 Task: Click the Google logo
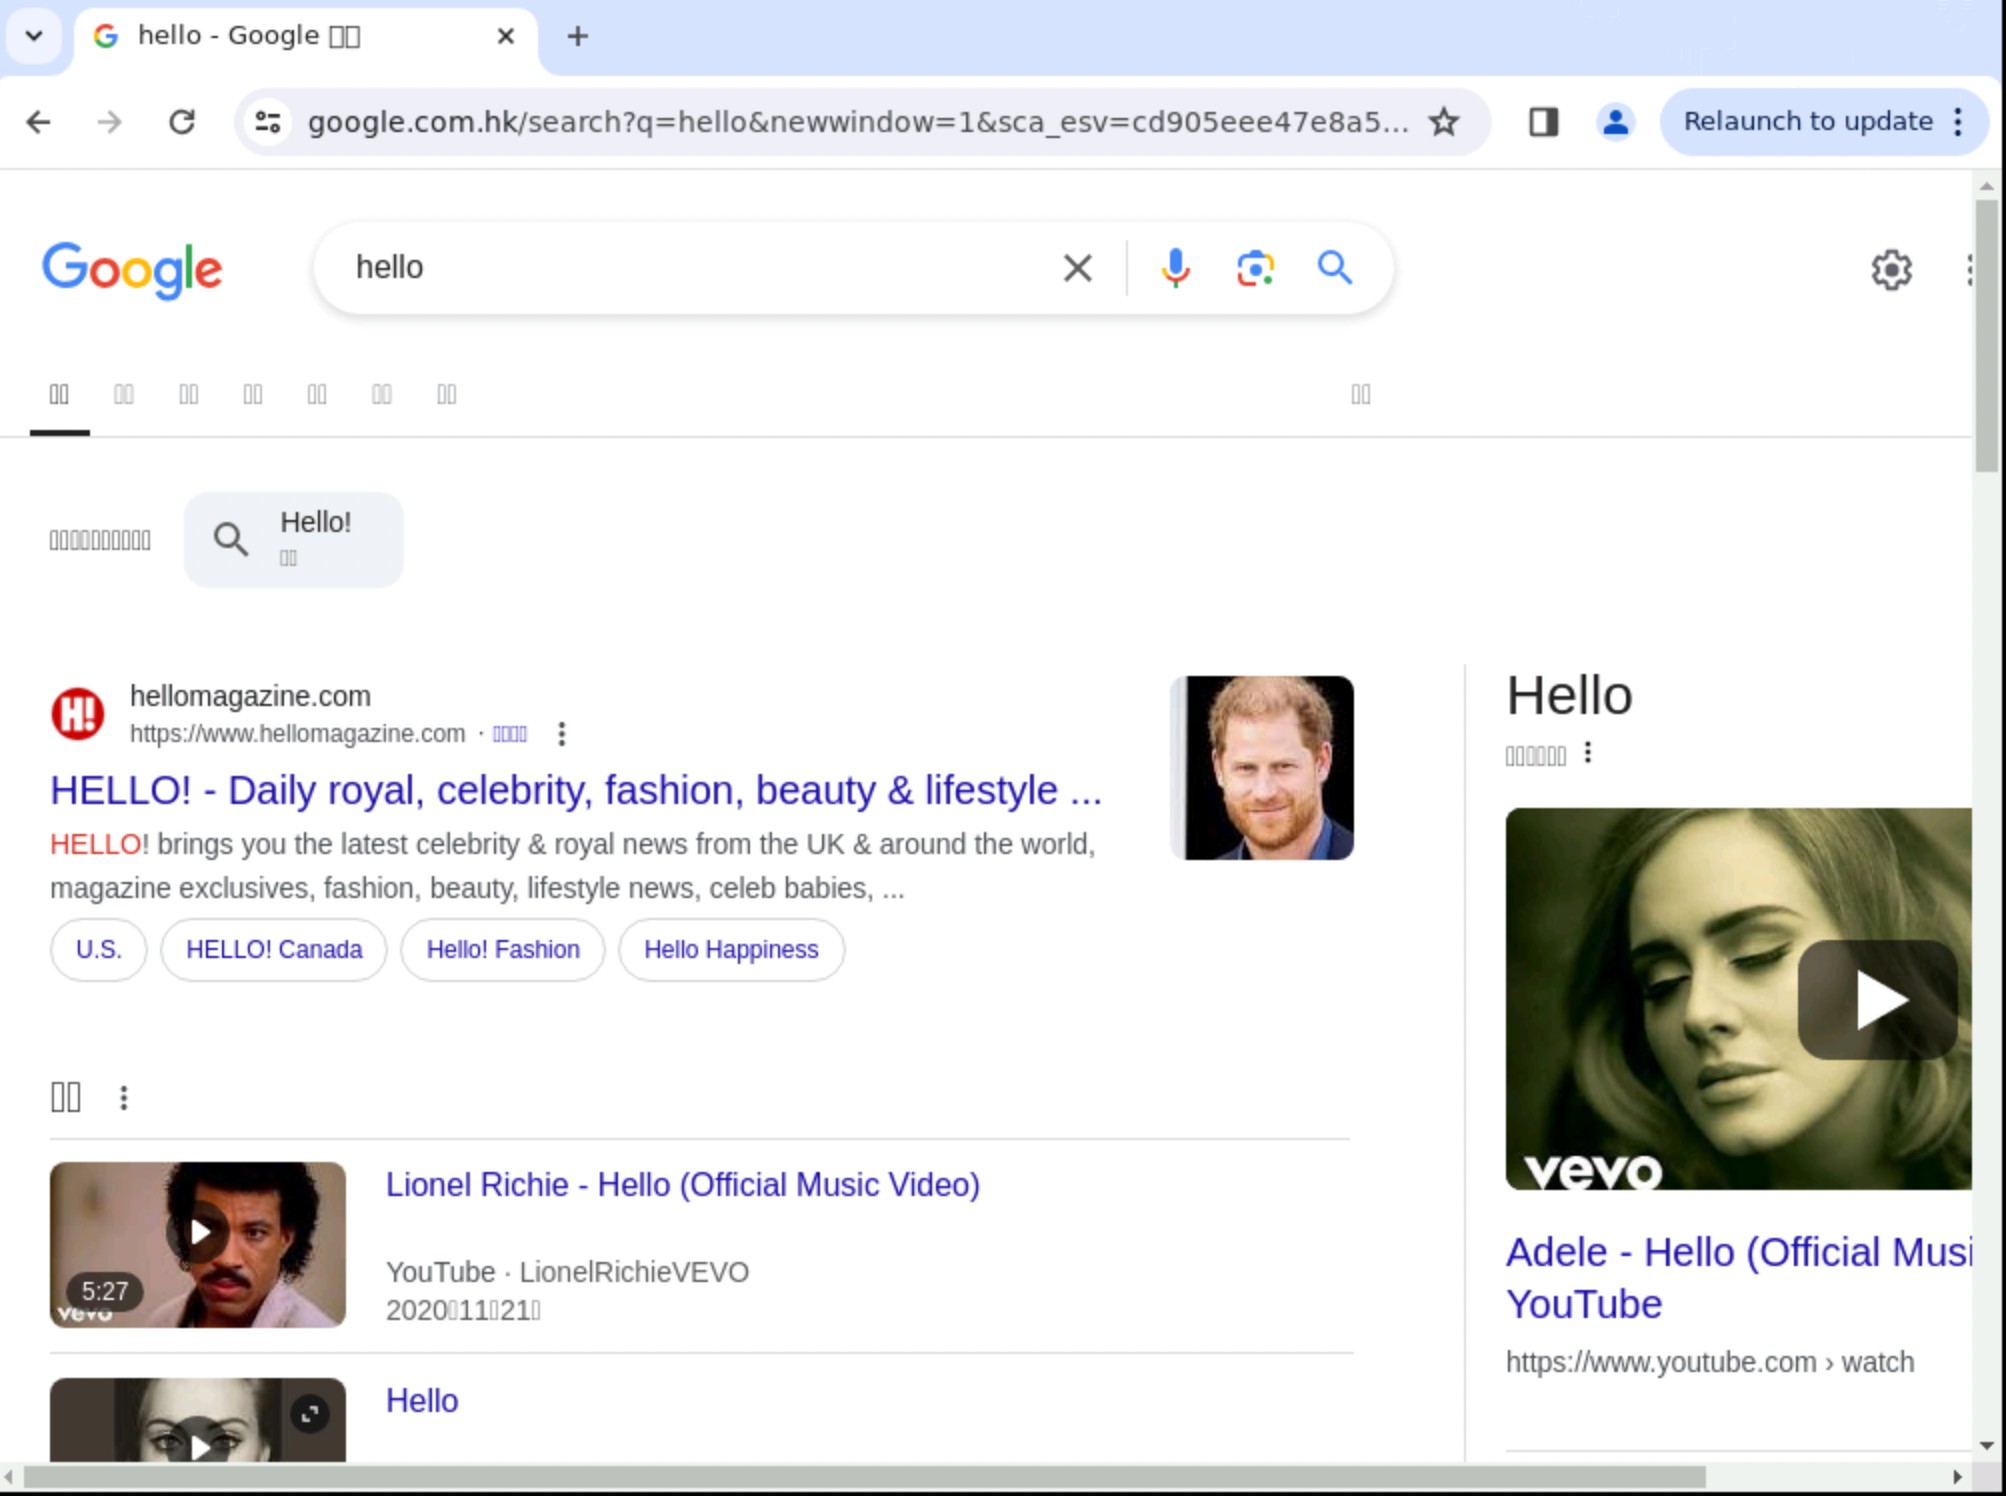[x=133, y=268]
